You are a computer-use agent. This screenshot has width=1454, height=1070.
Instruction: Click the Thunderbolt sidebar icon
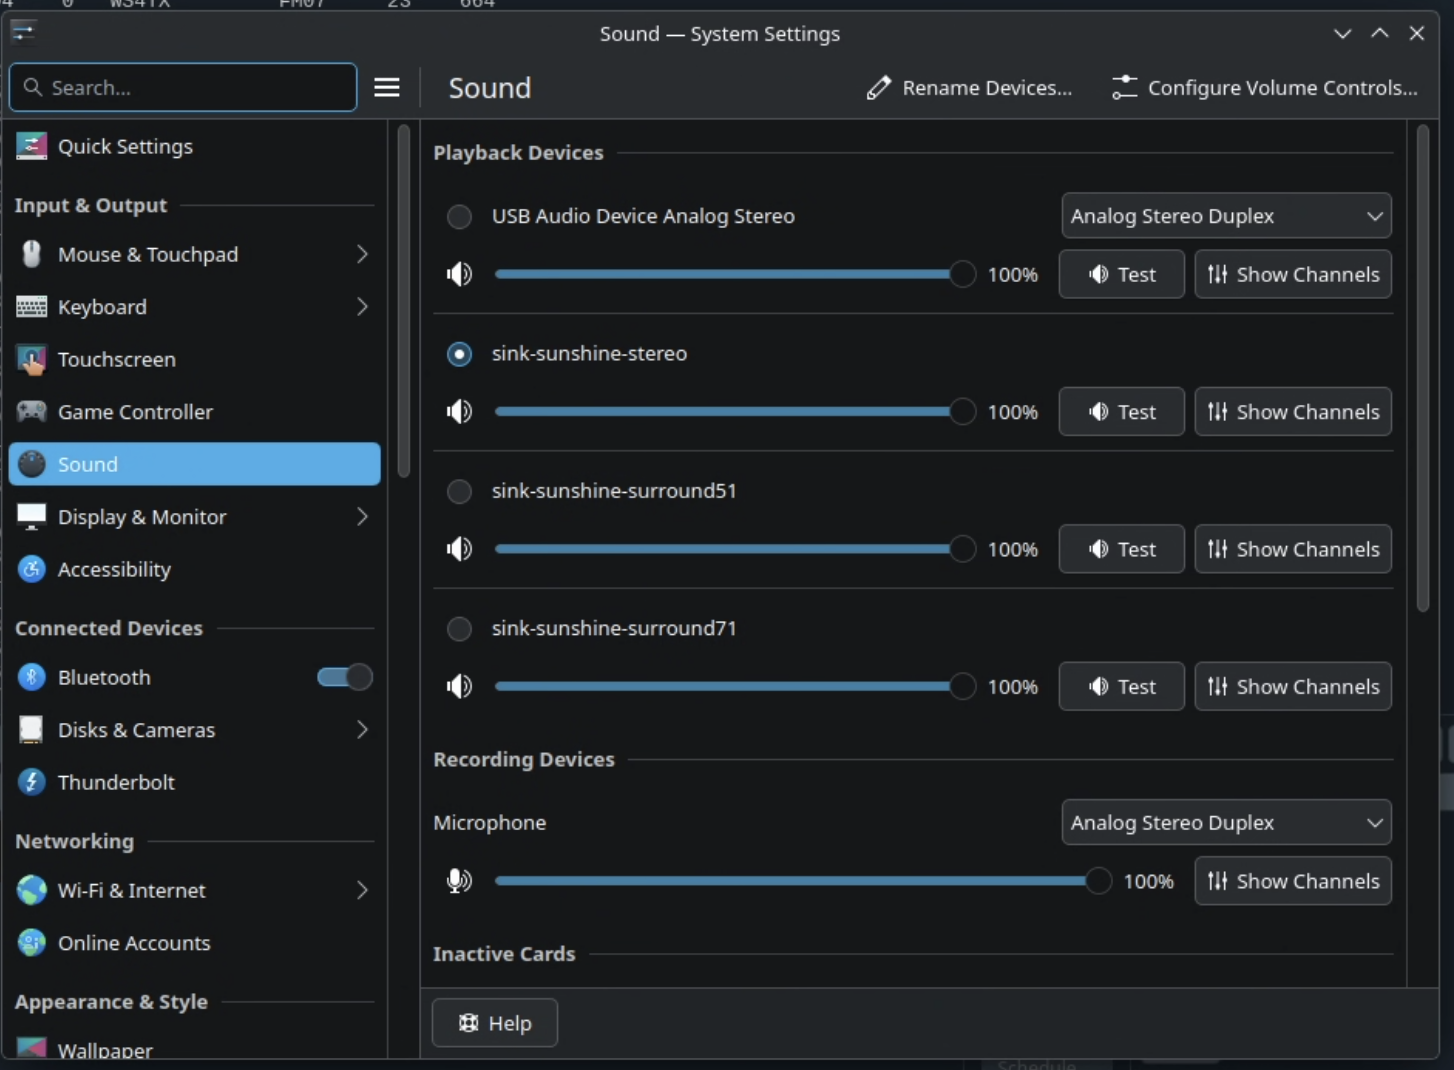(x=31, y=782)
